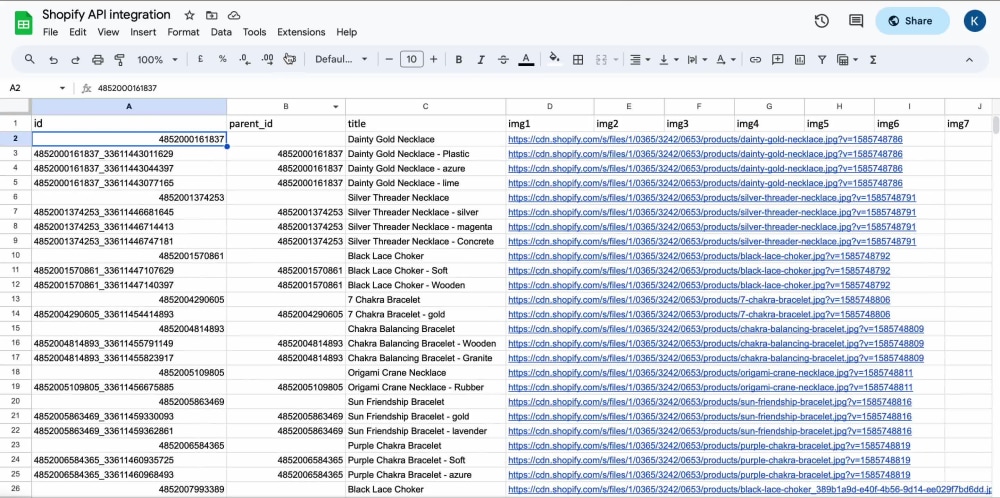Format as percent
The height and width of the screenshot is (498, 1000).
point(223,59)
